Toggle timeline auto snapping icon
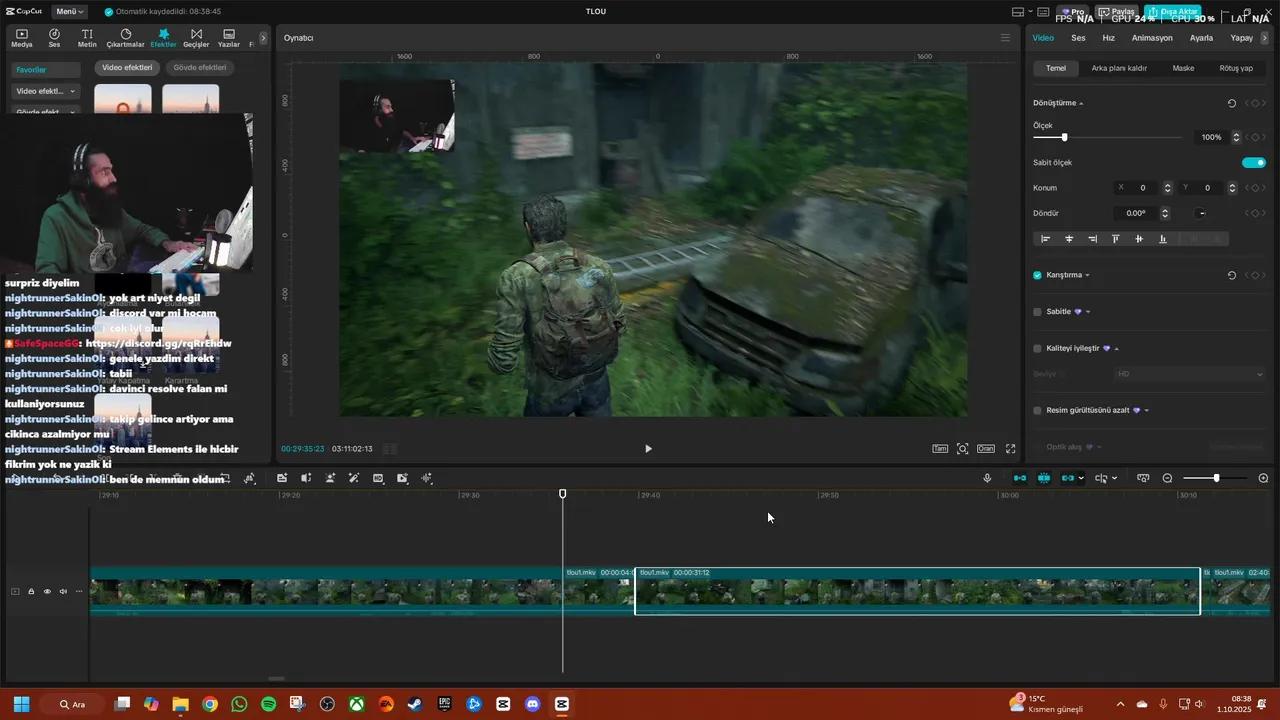 point(1043,478)
